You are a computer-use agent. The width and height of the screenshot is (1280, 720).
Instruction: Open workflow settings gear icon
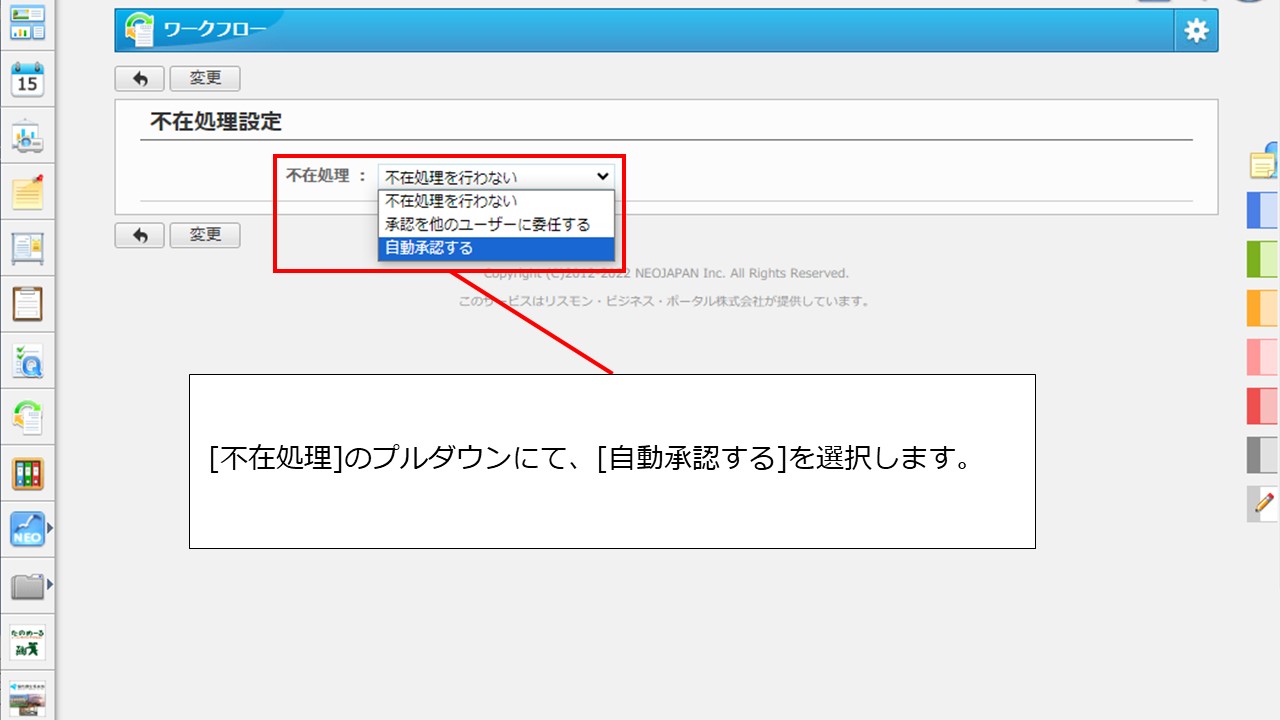click(x=1196, y=31)
